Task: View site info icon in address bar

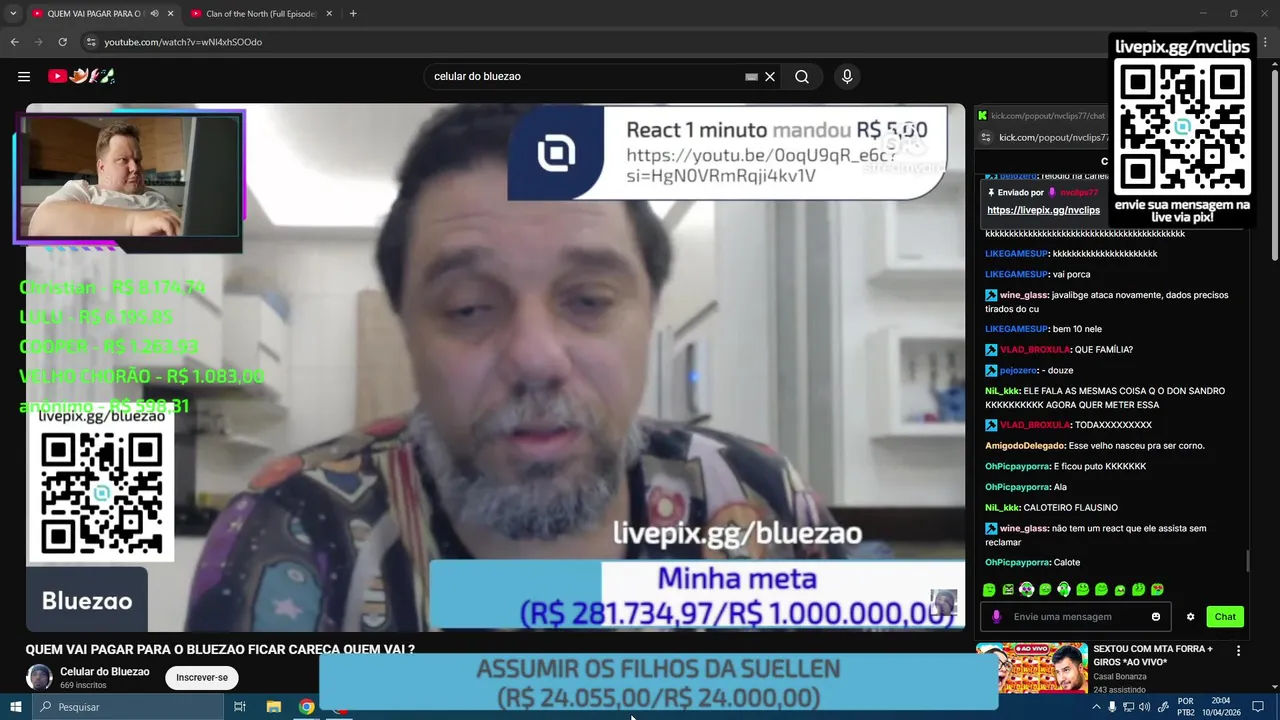Action: 91,42
